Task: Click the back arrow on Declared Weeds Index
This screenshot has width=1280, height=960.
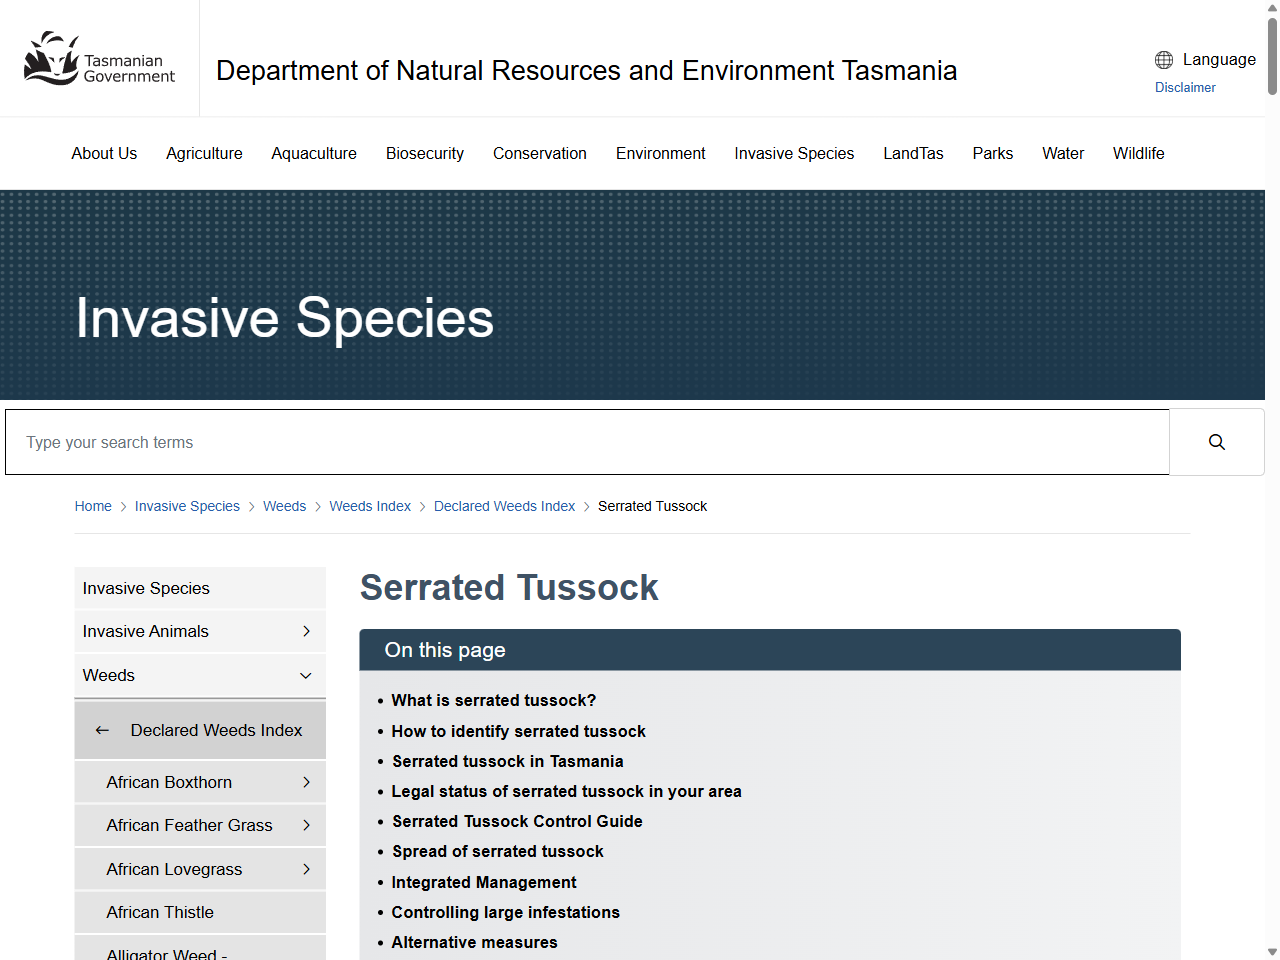Action: click(x=102, y=730)
